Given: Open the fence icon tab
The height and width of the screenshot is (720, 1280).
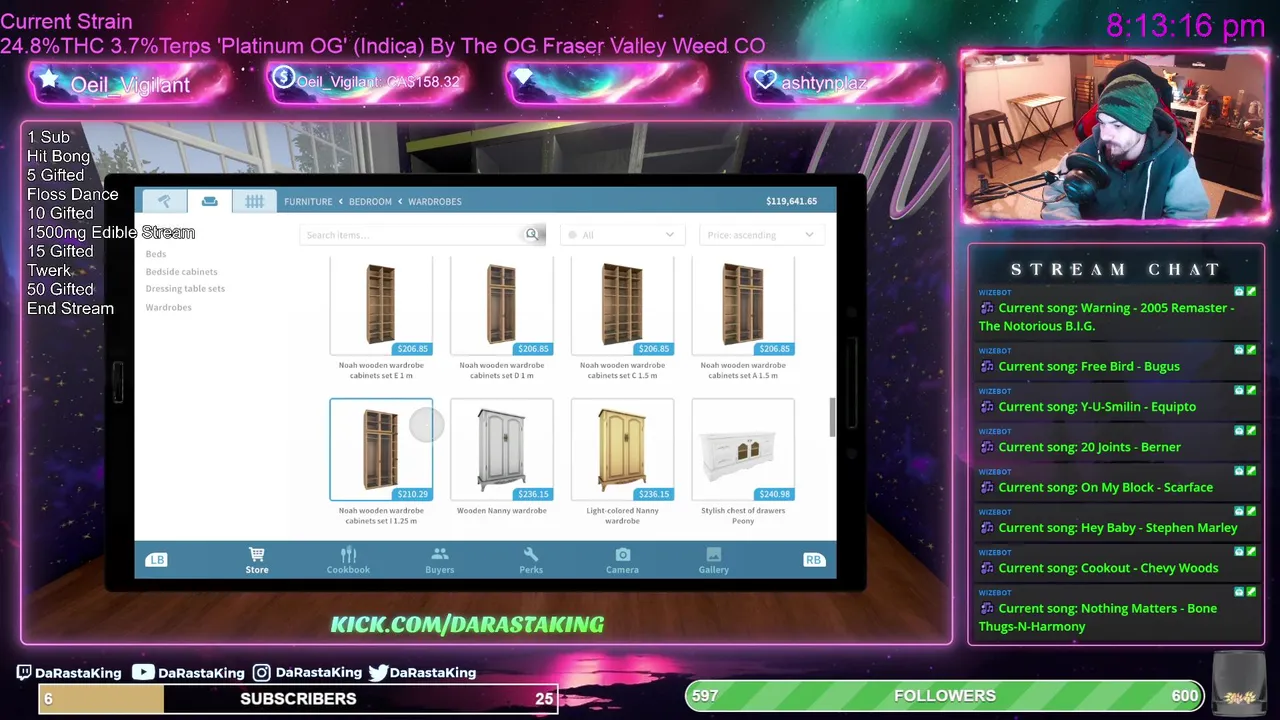Looking at the screenshot, I should 254,201.
